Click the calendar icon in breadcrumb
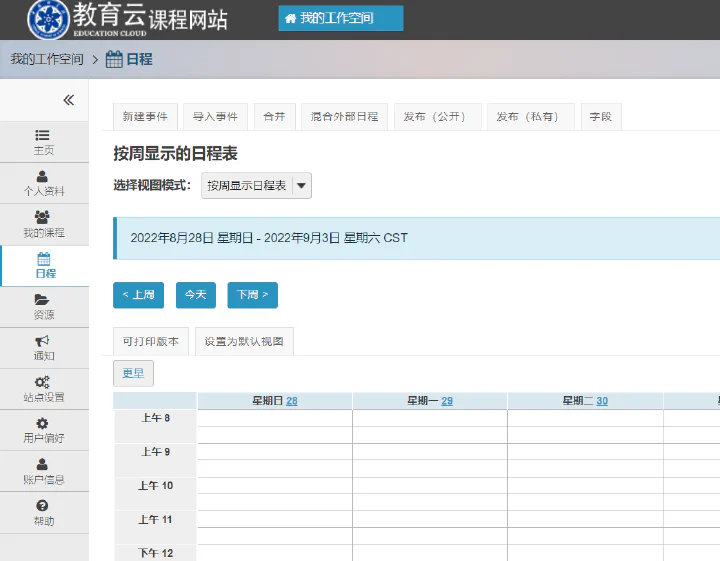720x561 pixels. coord(114,59)
